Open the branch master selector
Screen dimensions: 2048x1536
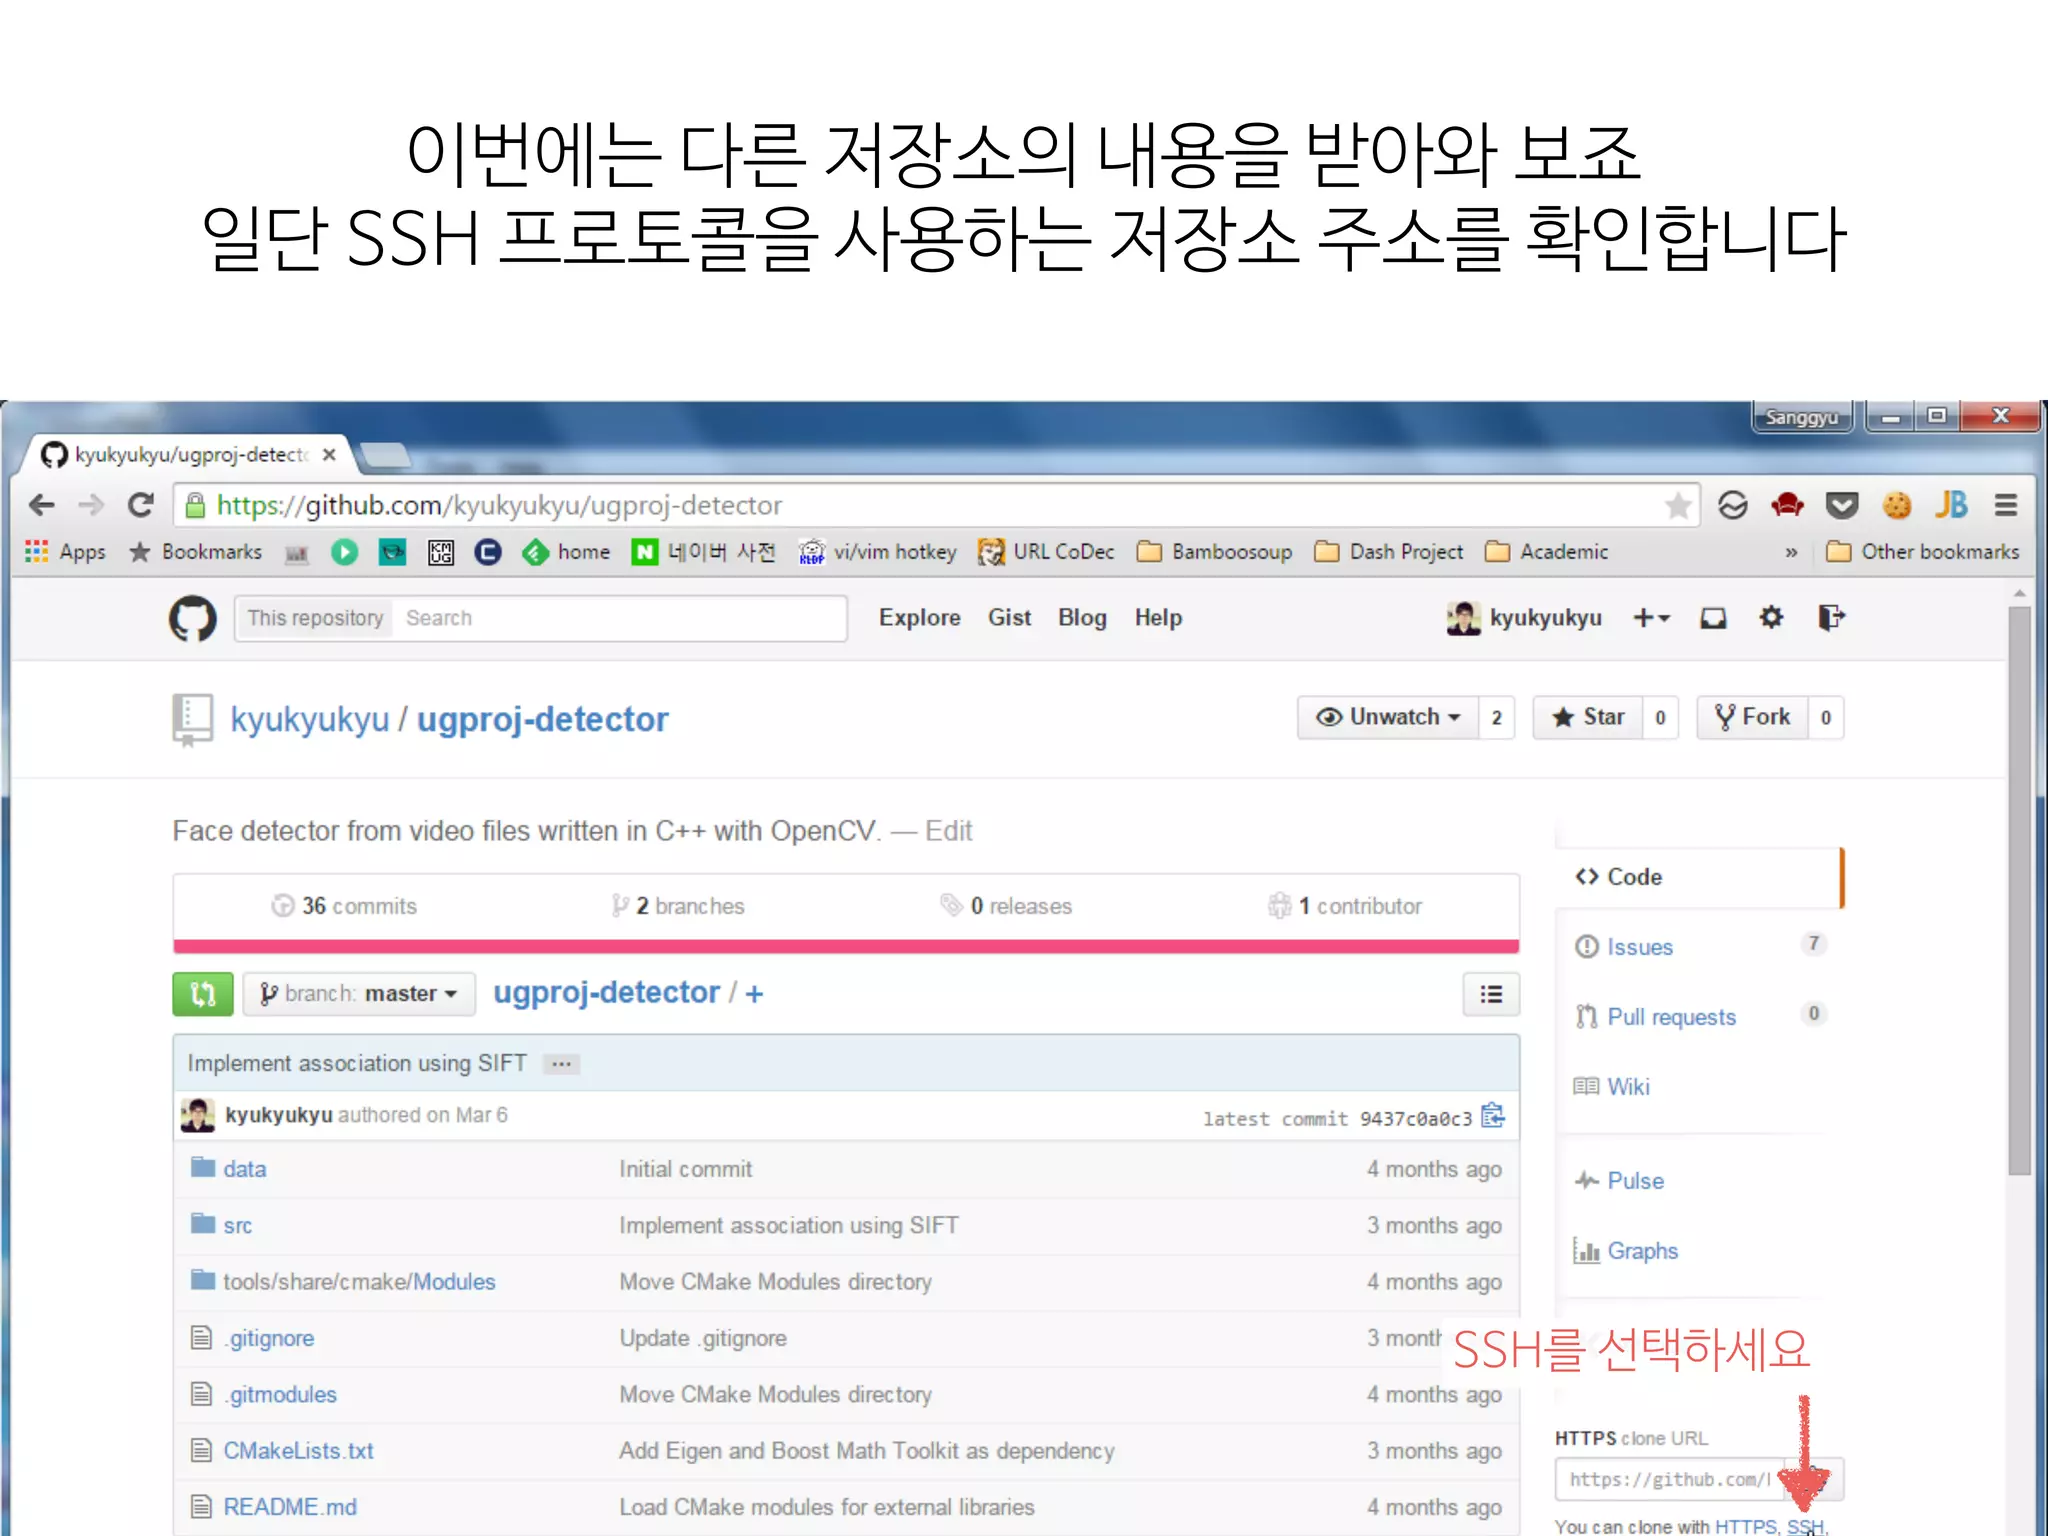[x=359, y=994]
